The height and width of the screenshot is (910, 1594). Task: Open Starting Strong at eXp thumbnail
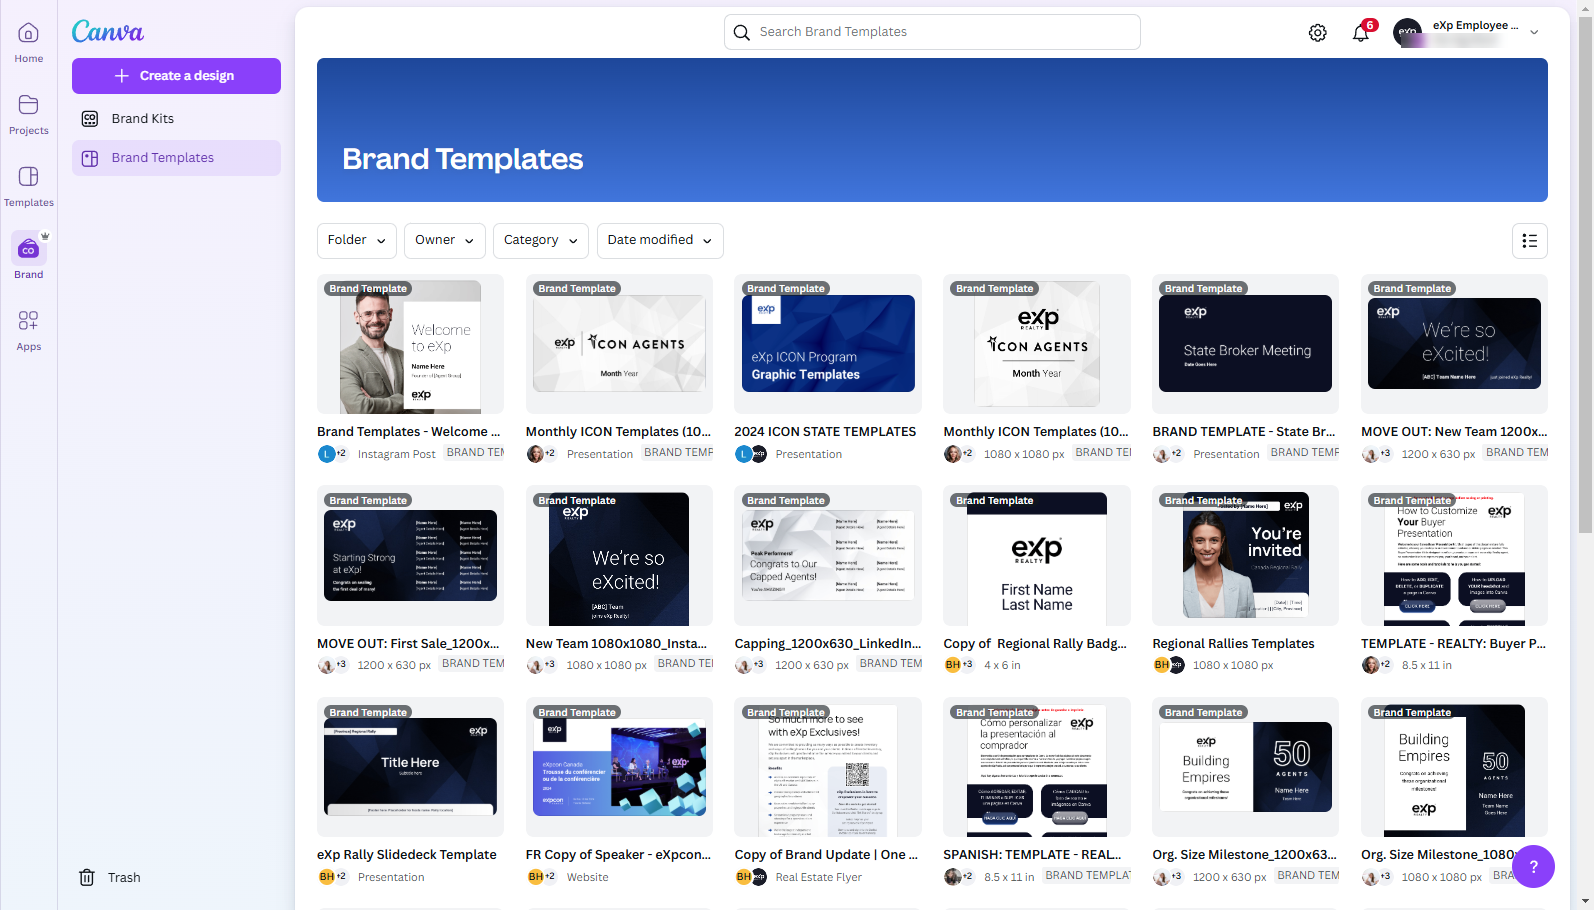point(410,555)
